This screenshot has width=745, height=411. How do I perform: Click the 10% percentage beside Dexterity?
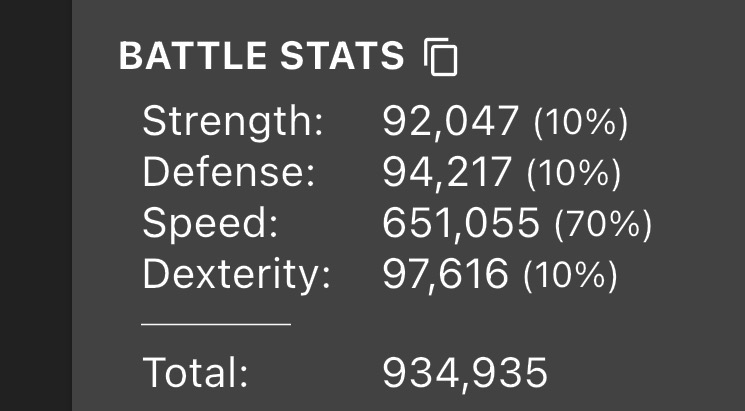click(x=570, y=276)
